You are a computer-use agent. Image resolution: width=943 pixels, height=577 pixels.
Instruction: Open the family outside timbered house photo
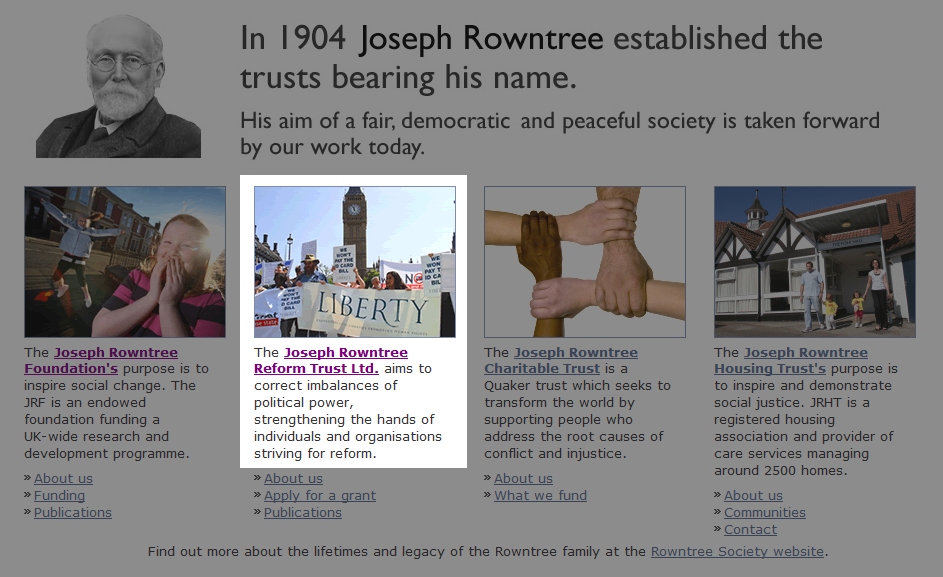click(815, 262)
